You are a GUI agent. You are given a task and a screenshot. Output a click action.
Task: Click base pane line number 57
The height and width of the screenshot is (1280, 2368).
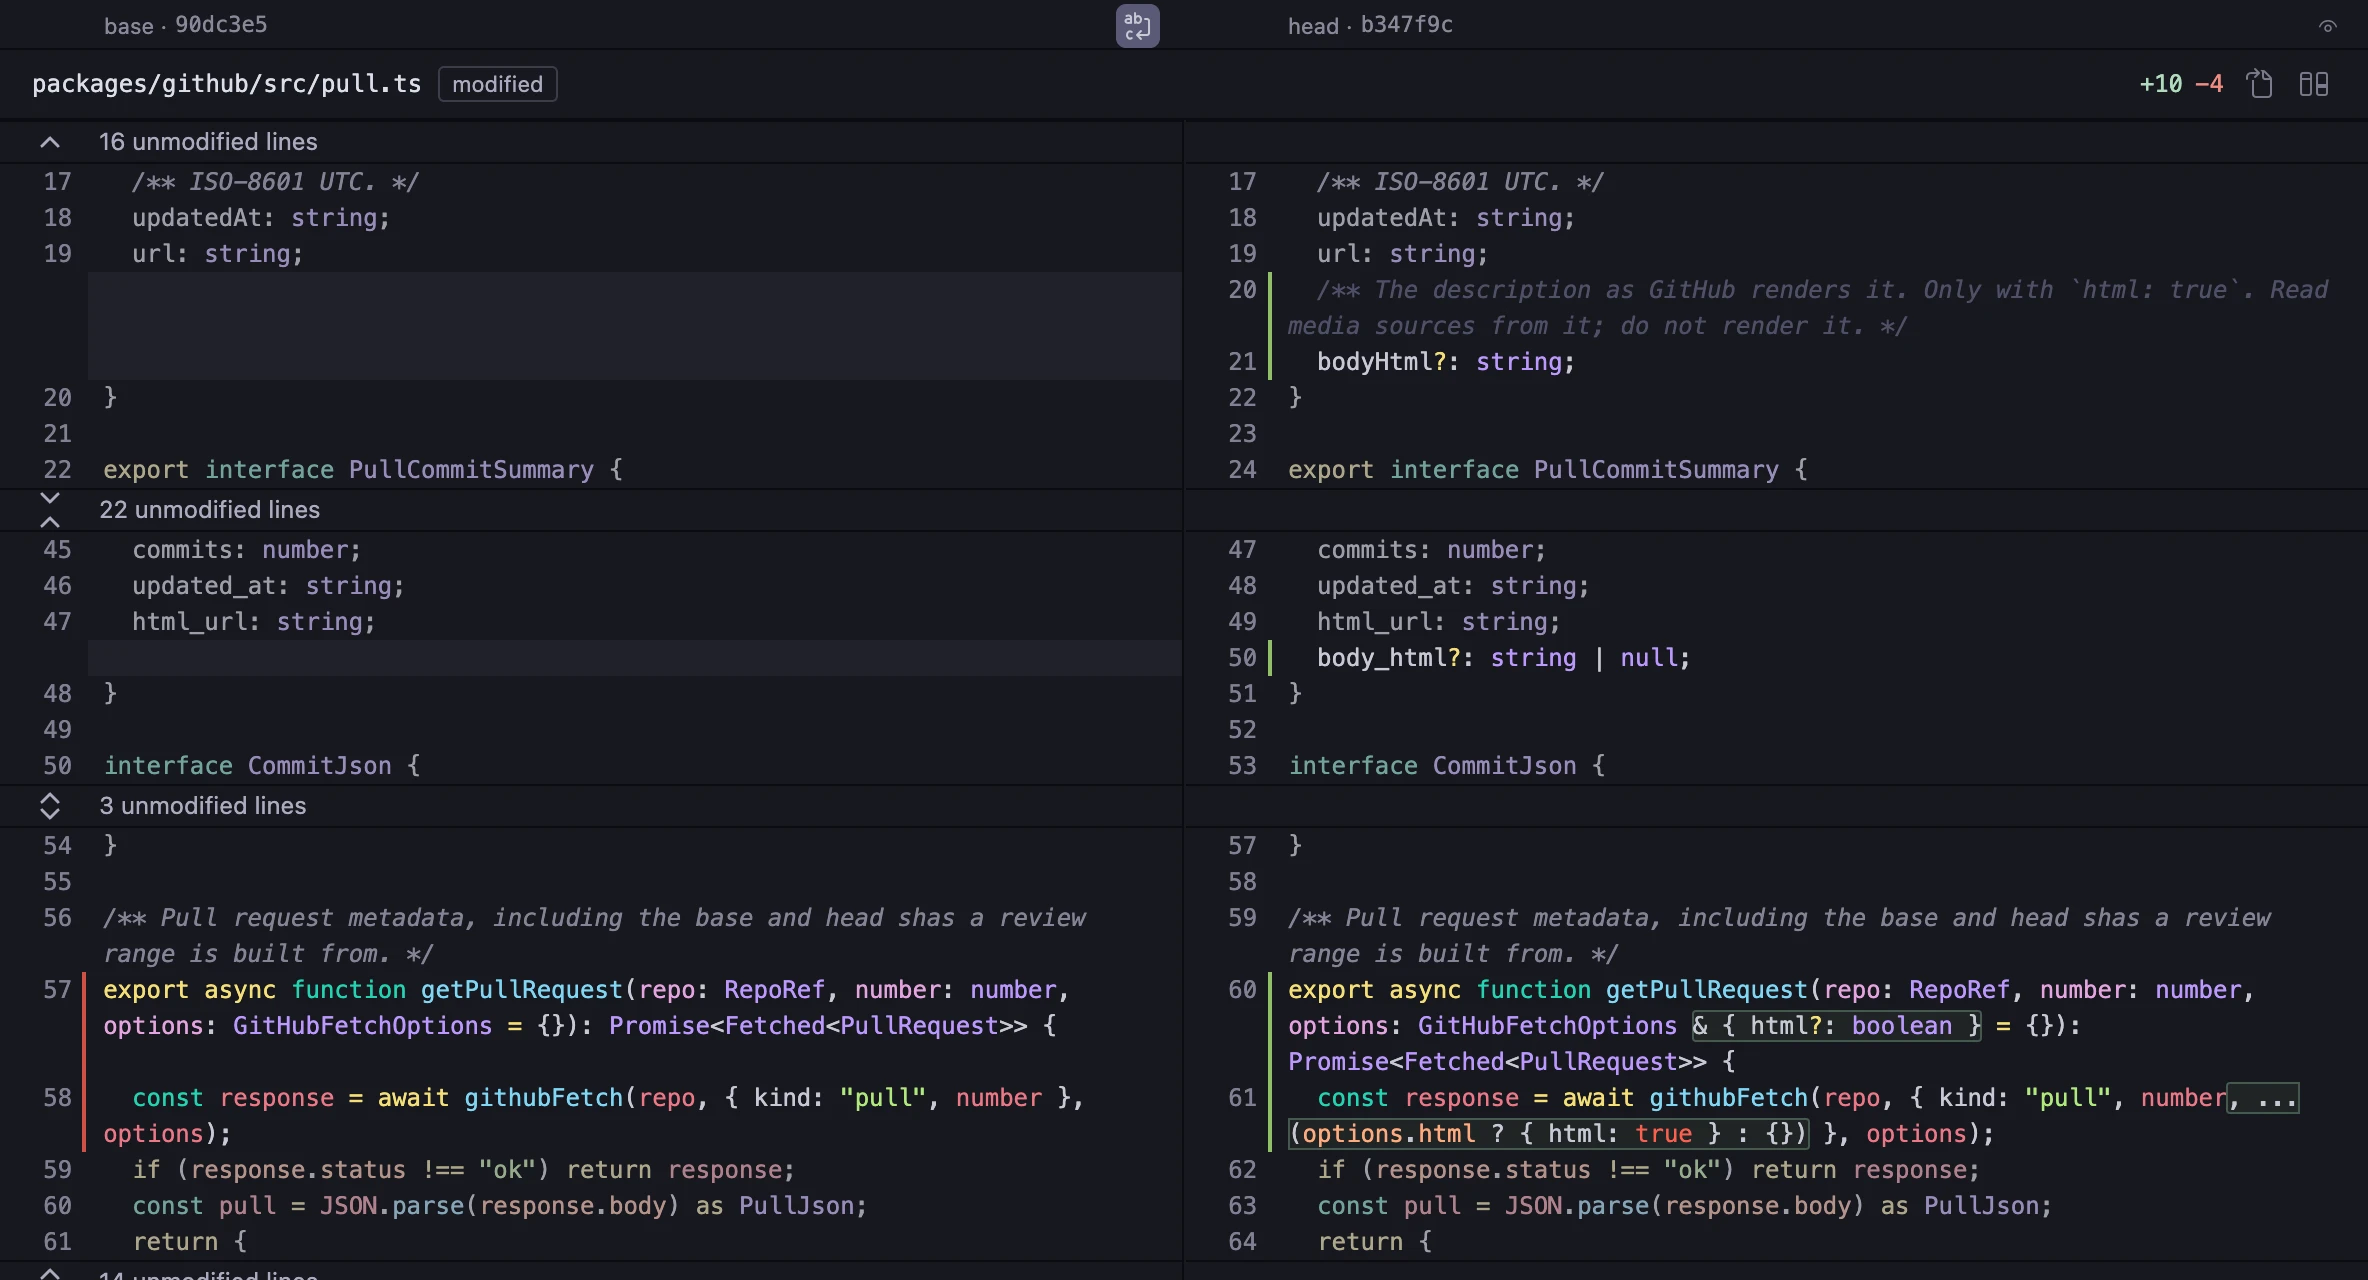coord(57,990)
